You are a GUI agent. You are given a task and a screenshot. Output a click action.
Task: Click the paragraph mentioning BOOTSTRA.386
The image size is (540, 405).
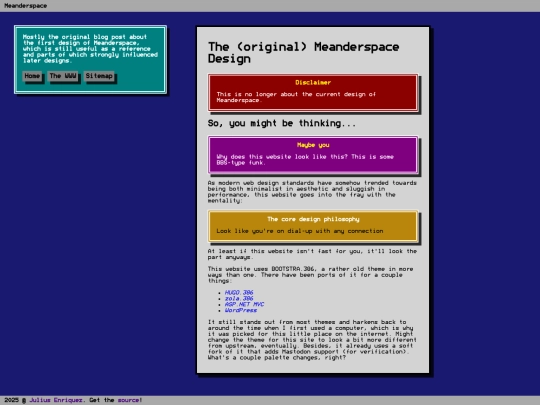tap(310, 274)
